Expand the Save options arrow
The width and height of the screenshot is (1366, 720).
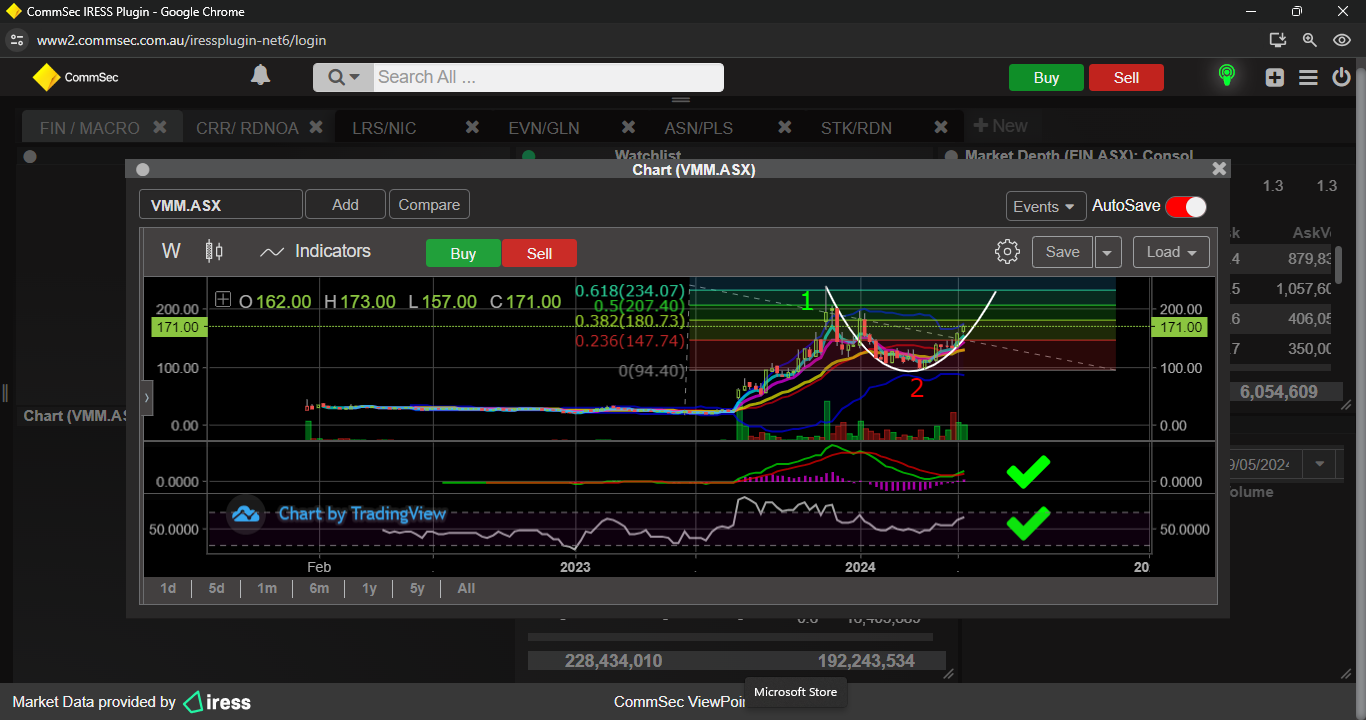[1107, 252]
